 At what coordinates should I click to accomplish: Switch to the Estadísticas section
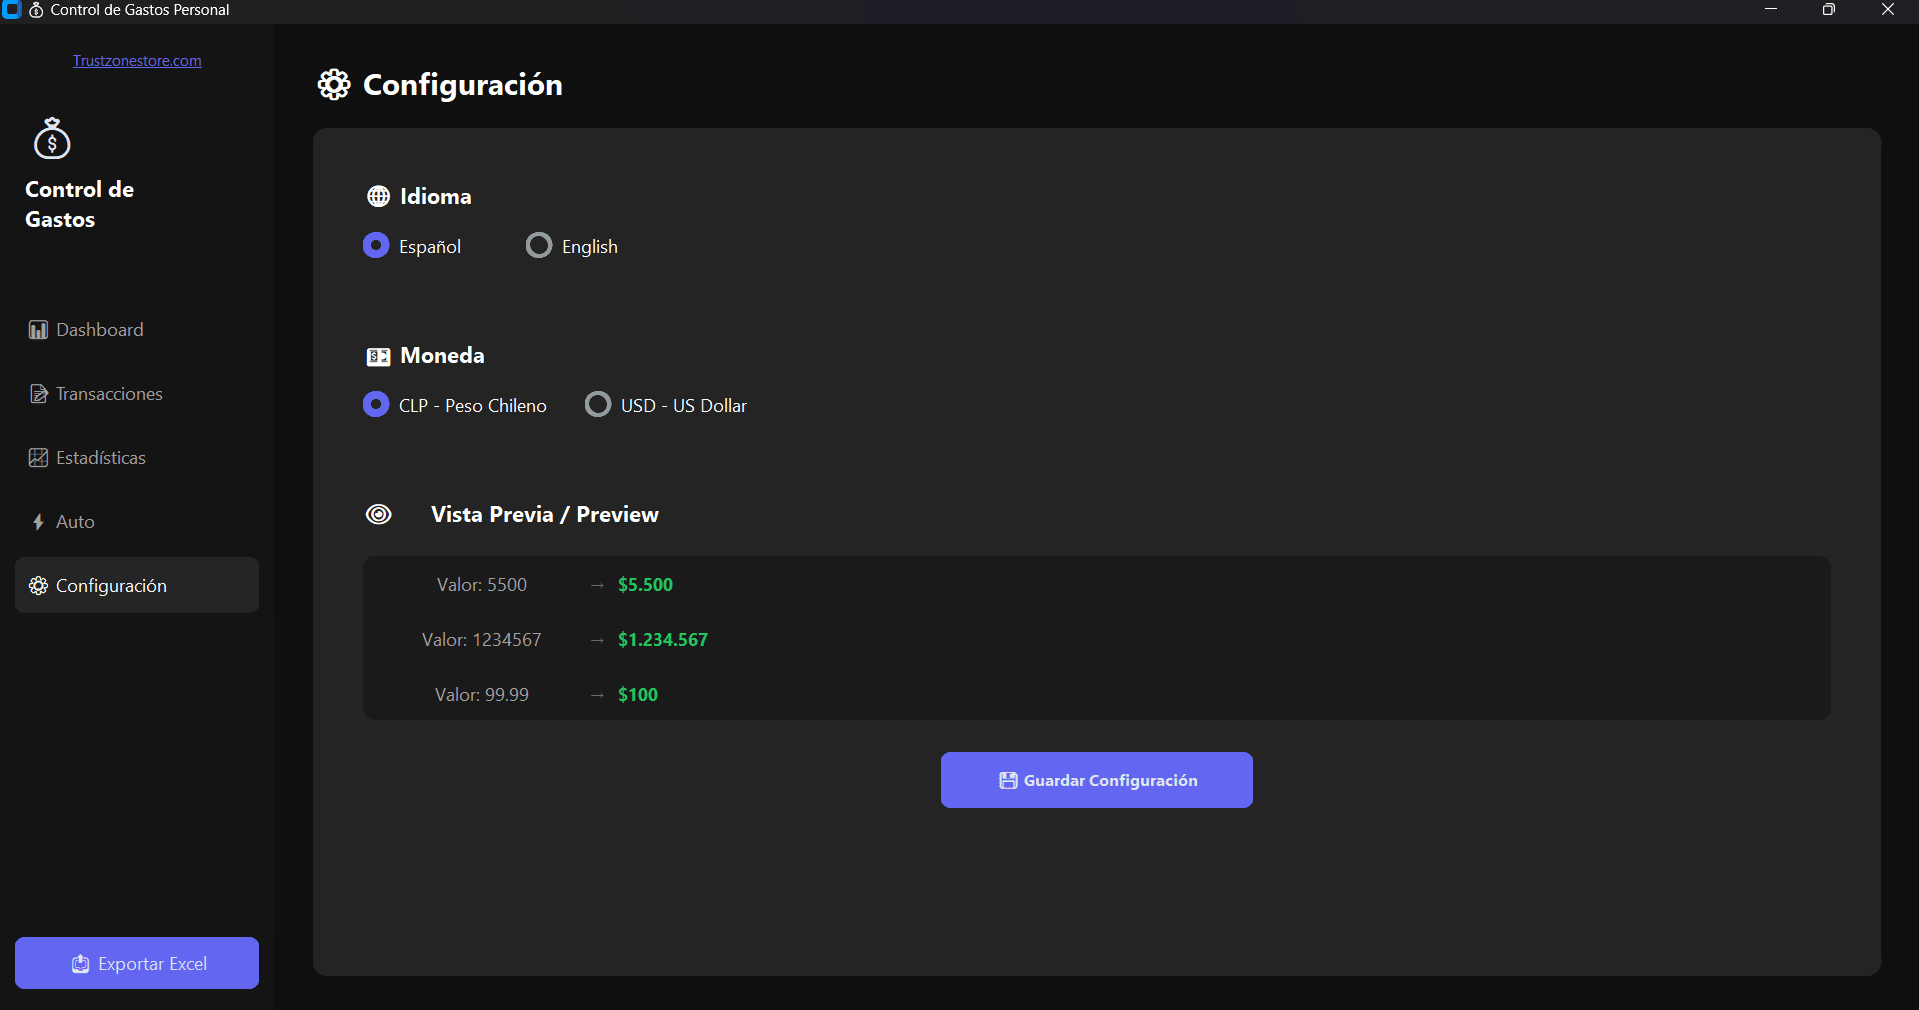click(100, 457)
